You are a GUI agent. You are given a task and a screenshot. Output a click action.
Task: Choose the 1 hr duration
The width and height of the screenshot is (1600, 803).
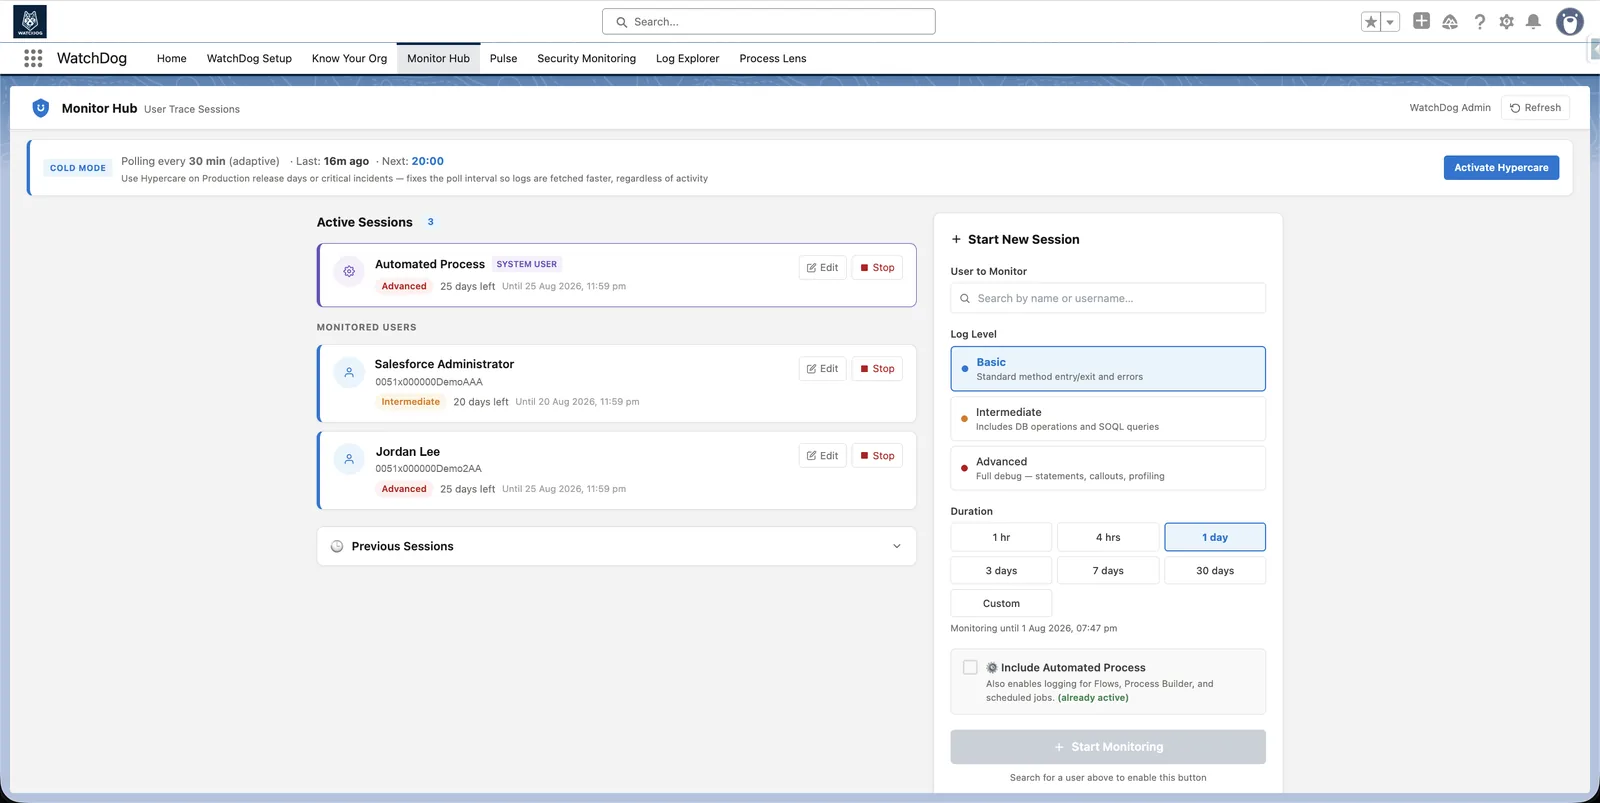[1001, 537]
